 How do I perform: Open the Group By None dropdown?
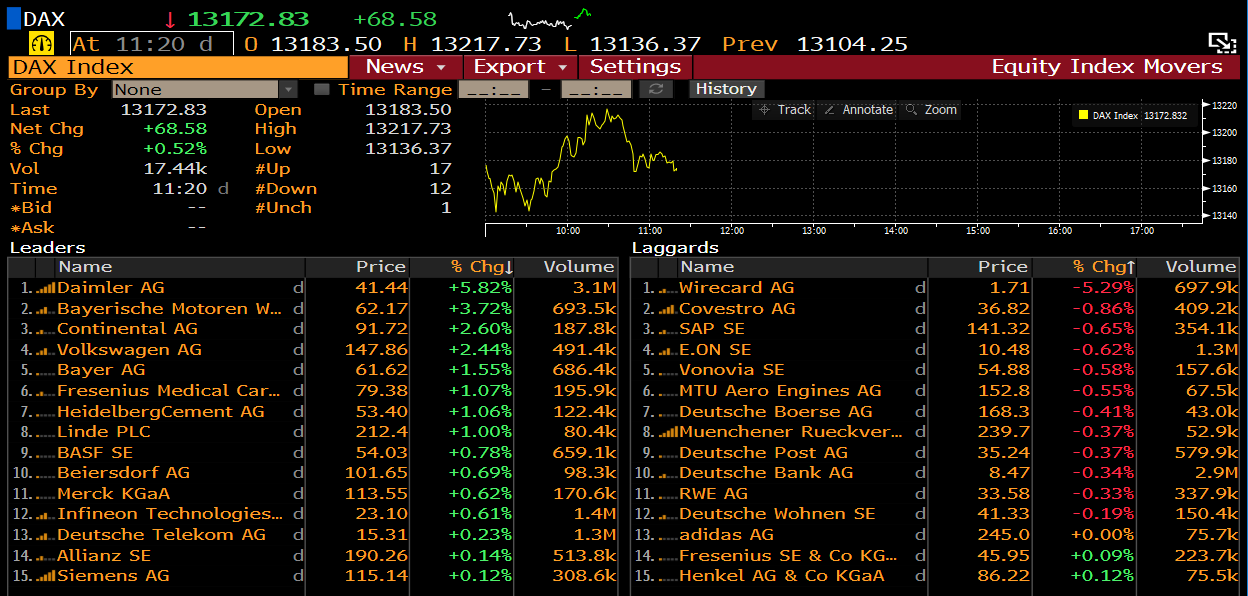[x=204, y=89]
